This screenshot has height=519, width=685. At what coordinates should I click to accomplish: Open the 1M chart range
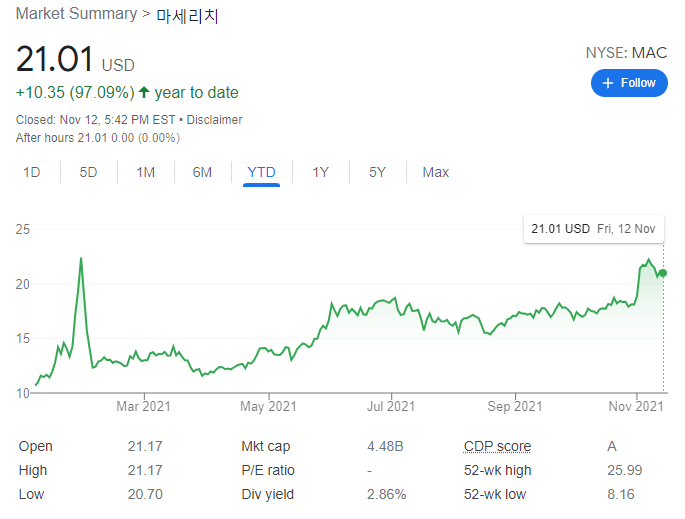[145, 172]
